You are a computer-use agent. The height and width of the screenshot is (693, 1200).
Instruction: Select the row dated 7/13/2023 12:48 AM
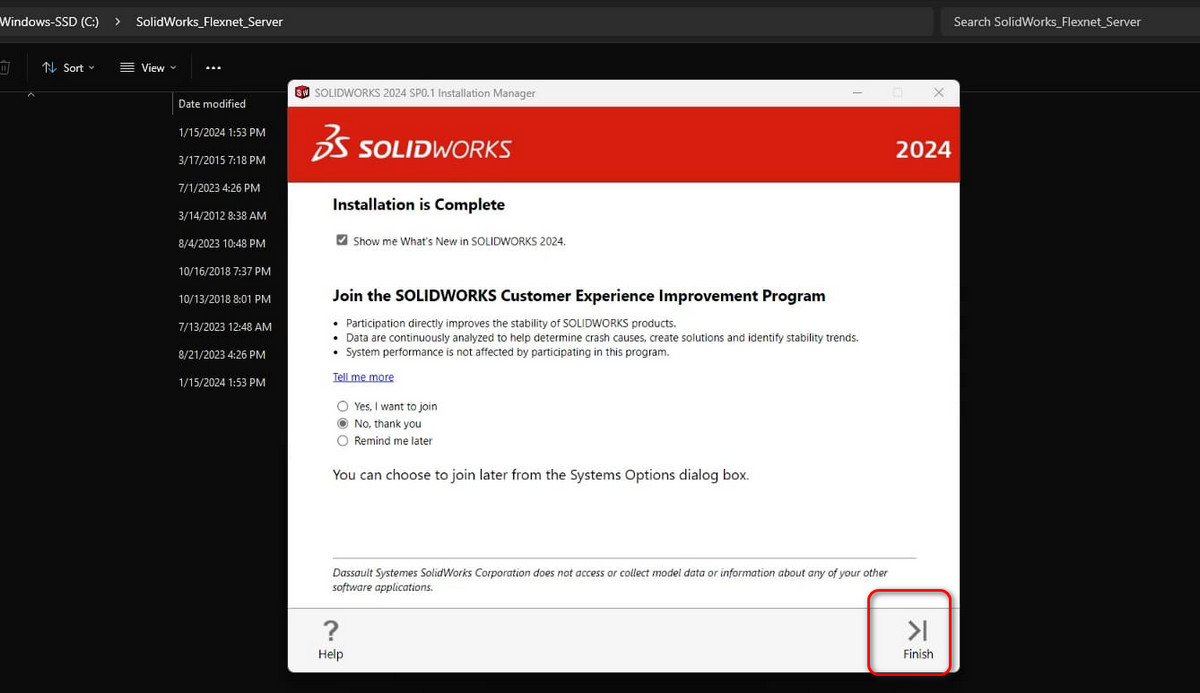click(225, 327)
